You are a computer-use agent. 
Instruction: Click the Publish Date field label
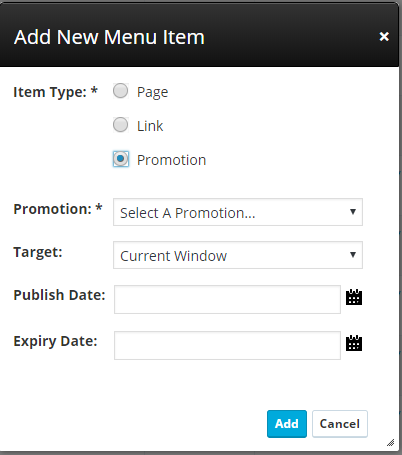click(59, 295)
